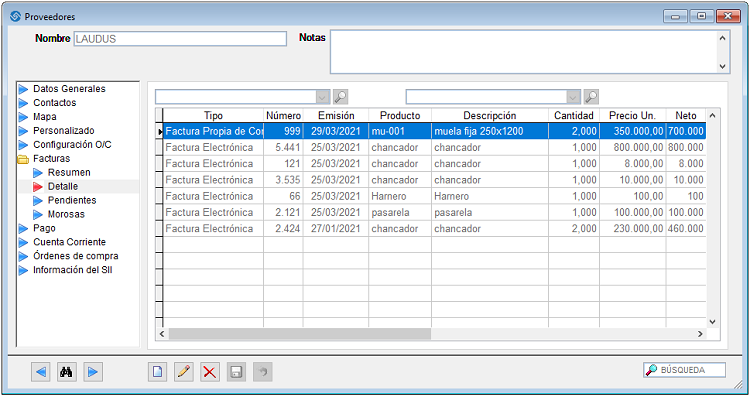
Task: Click the table's vertical scrollbar down arrow
Action: (712, 322)
